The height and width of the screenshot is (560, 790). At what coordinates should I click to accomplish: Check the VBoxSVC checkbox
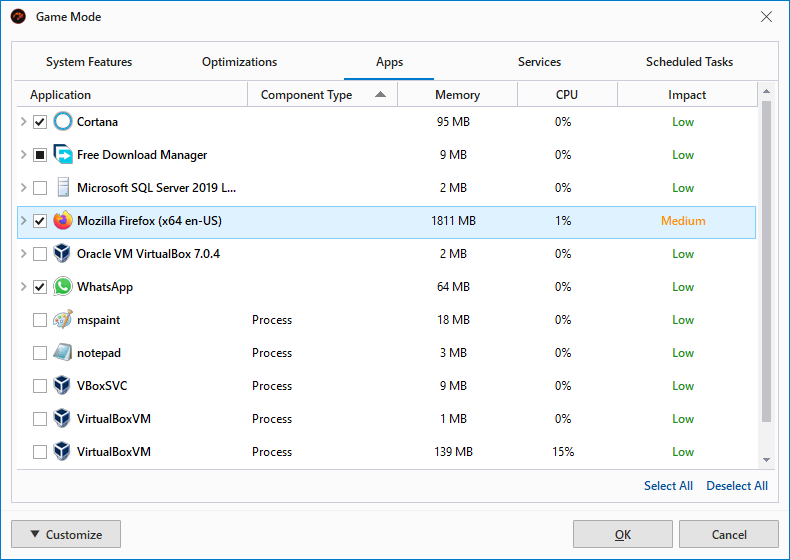click(x=40, y=386)
